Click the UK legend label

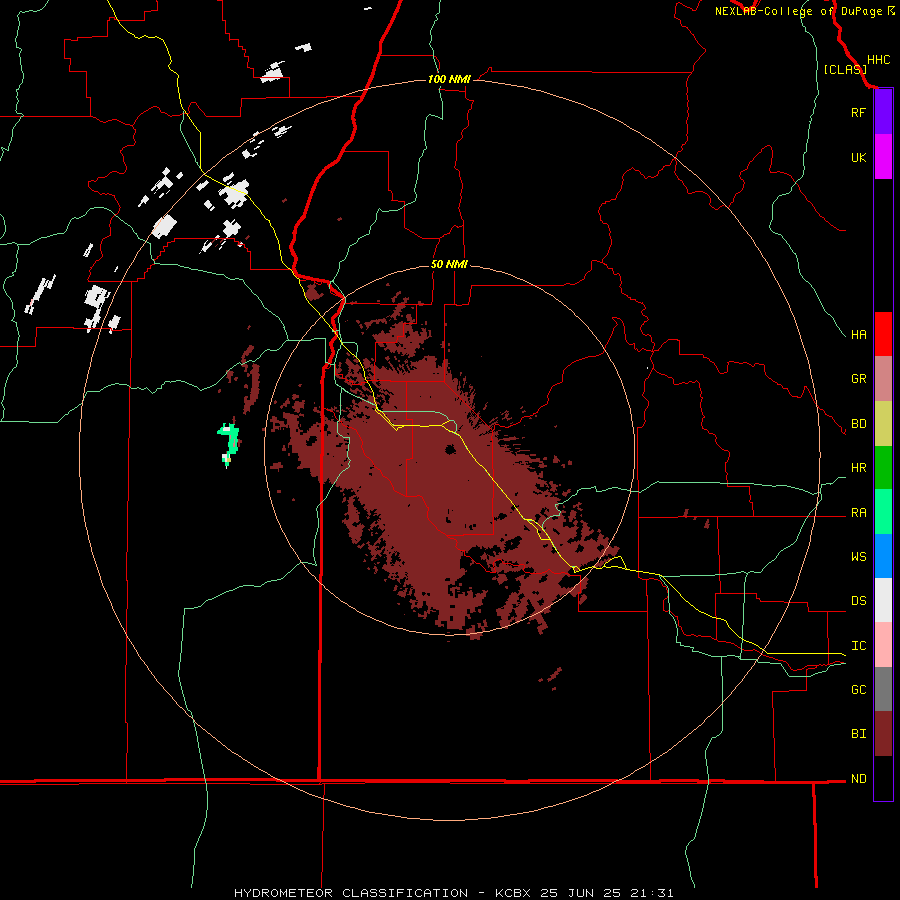tap(858, 157)
